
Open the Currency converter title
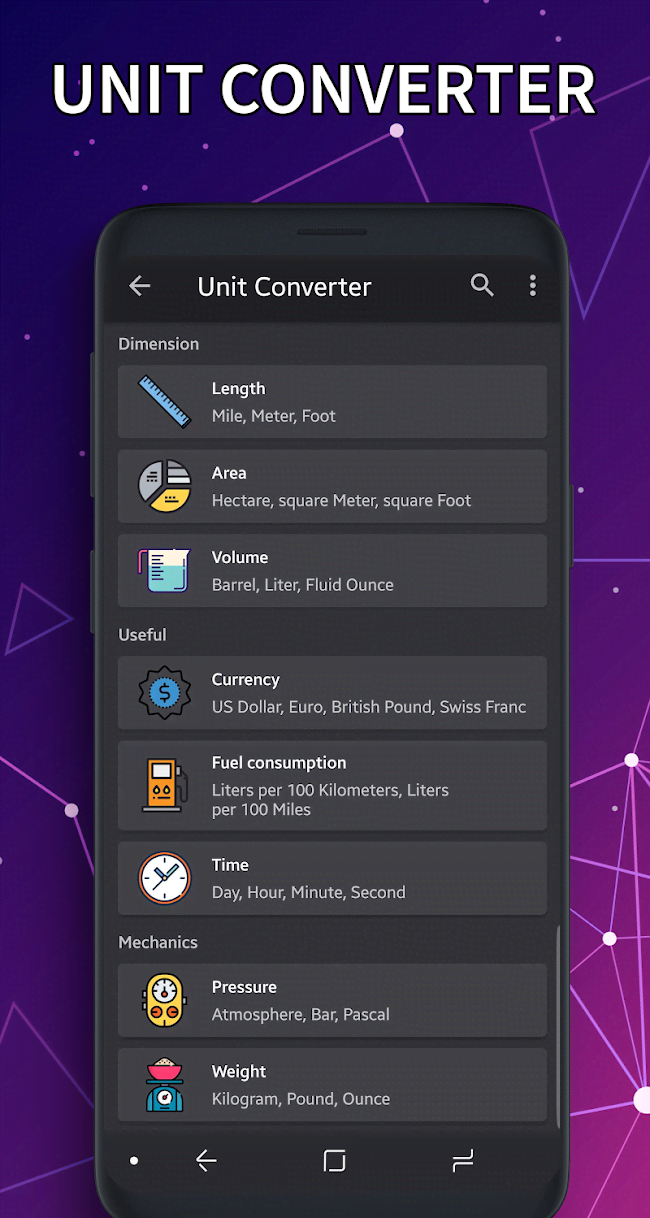click(245, 680)
